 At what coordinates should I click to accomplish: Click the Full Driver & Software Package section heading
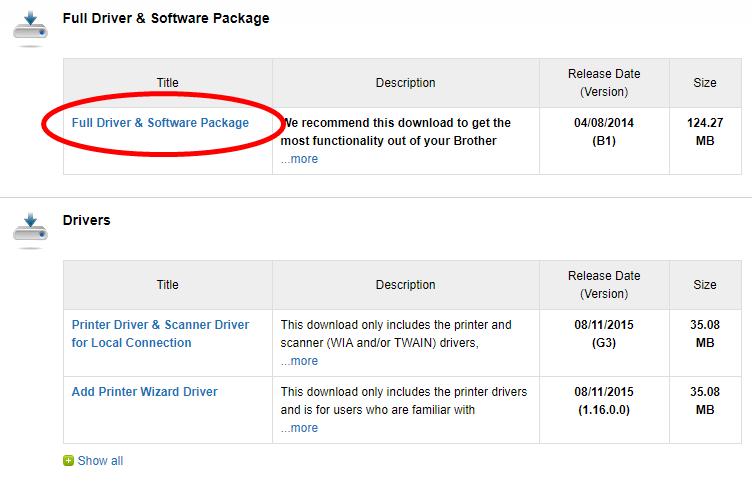(x=166, y=18)
